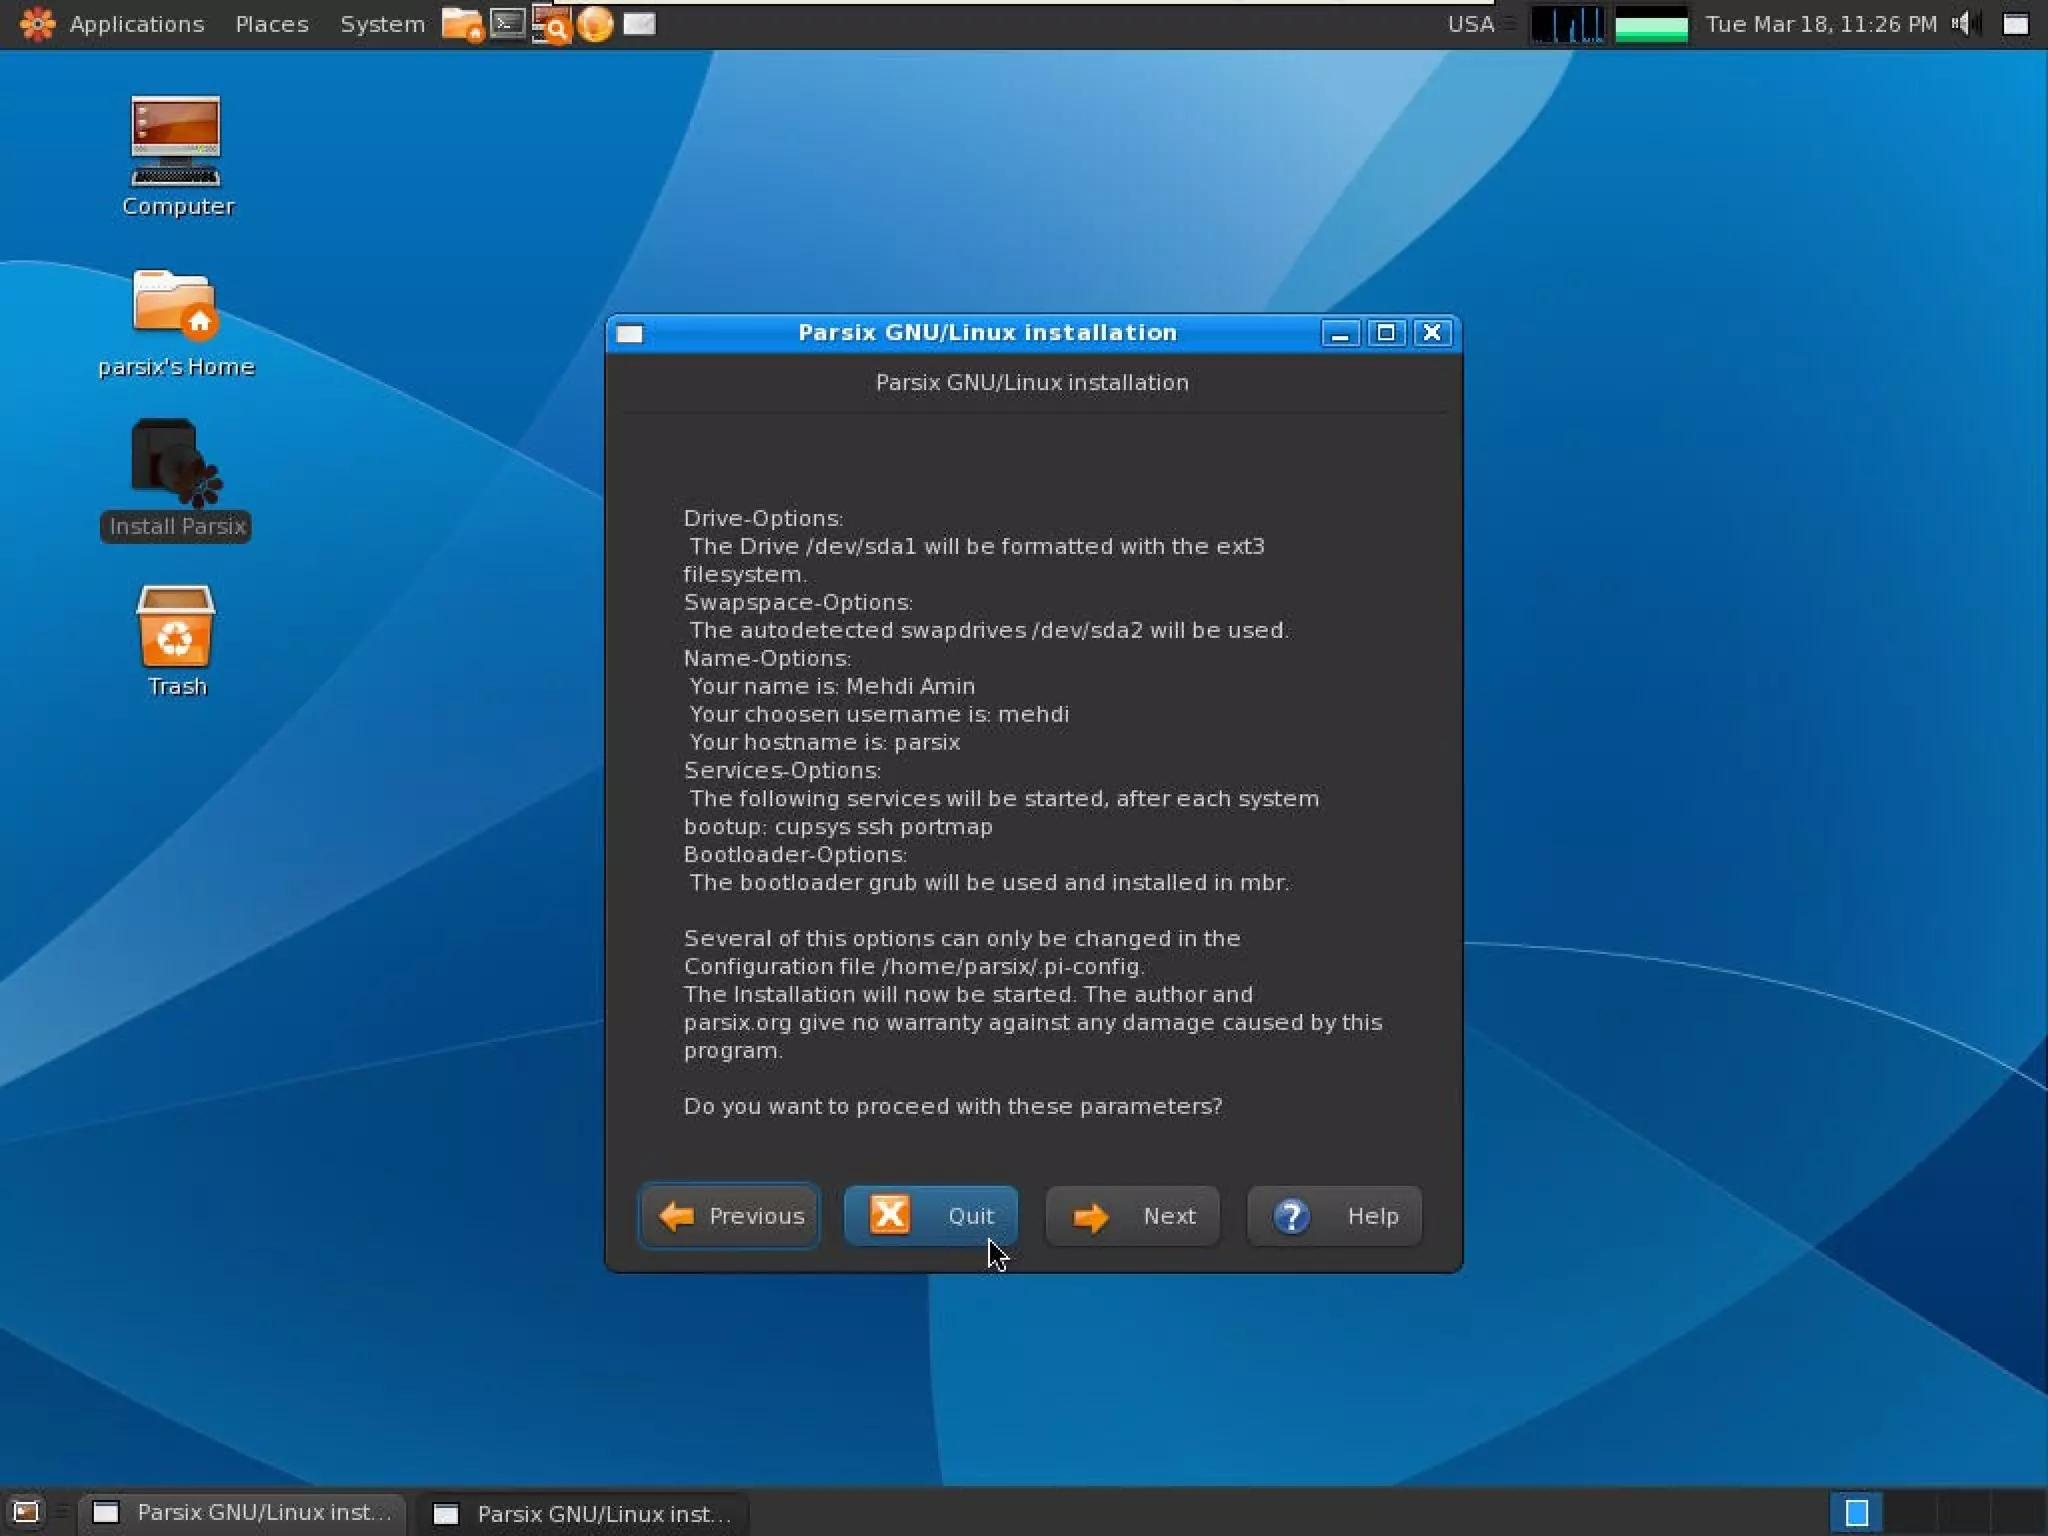Open the System menu
This screenshot has height=1536, width=2048.
(x=382, y=23)
